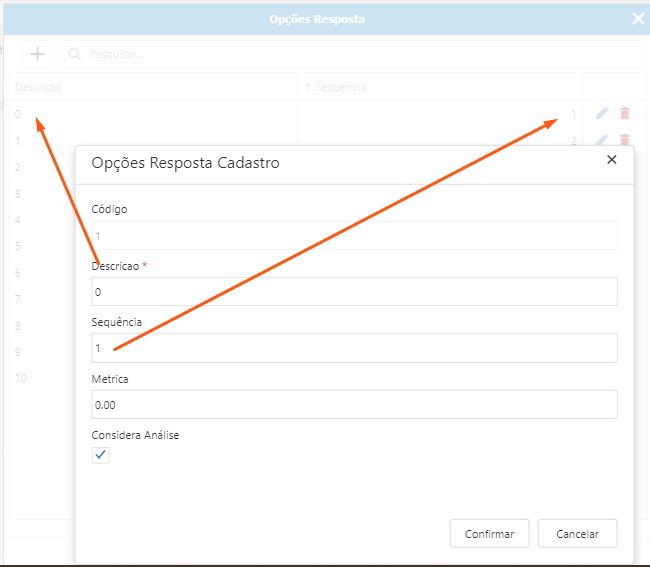Click into the Sequência input field
This screenshot has height=567, width=650.
coord(354,348)
